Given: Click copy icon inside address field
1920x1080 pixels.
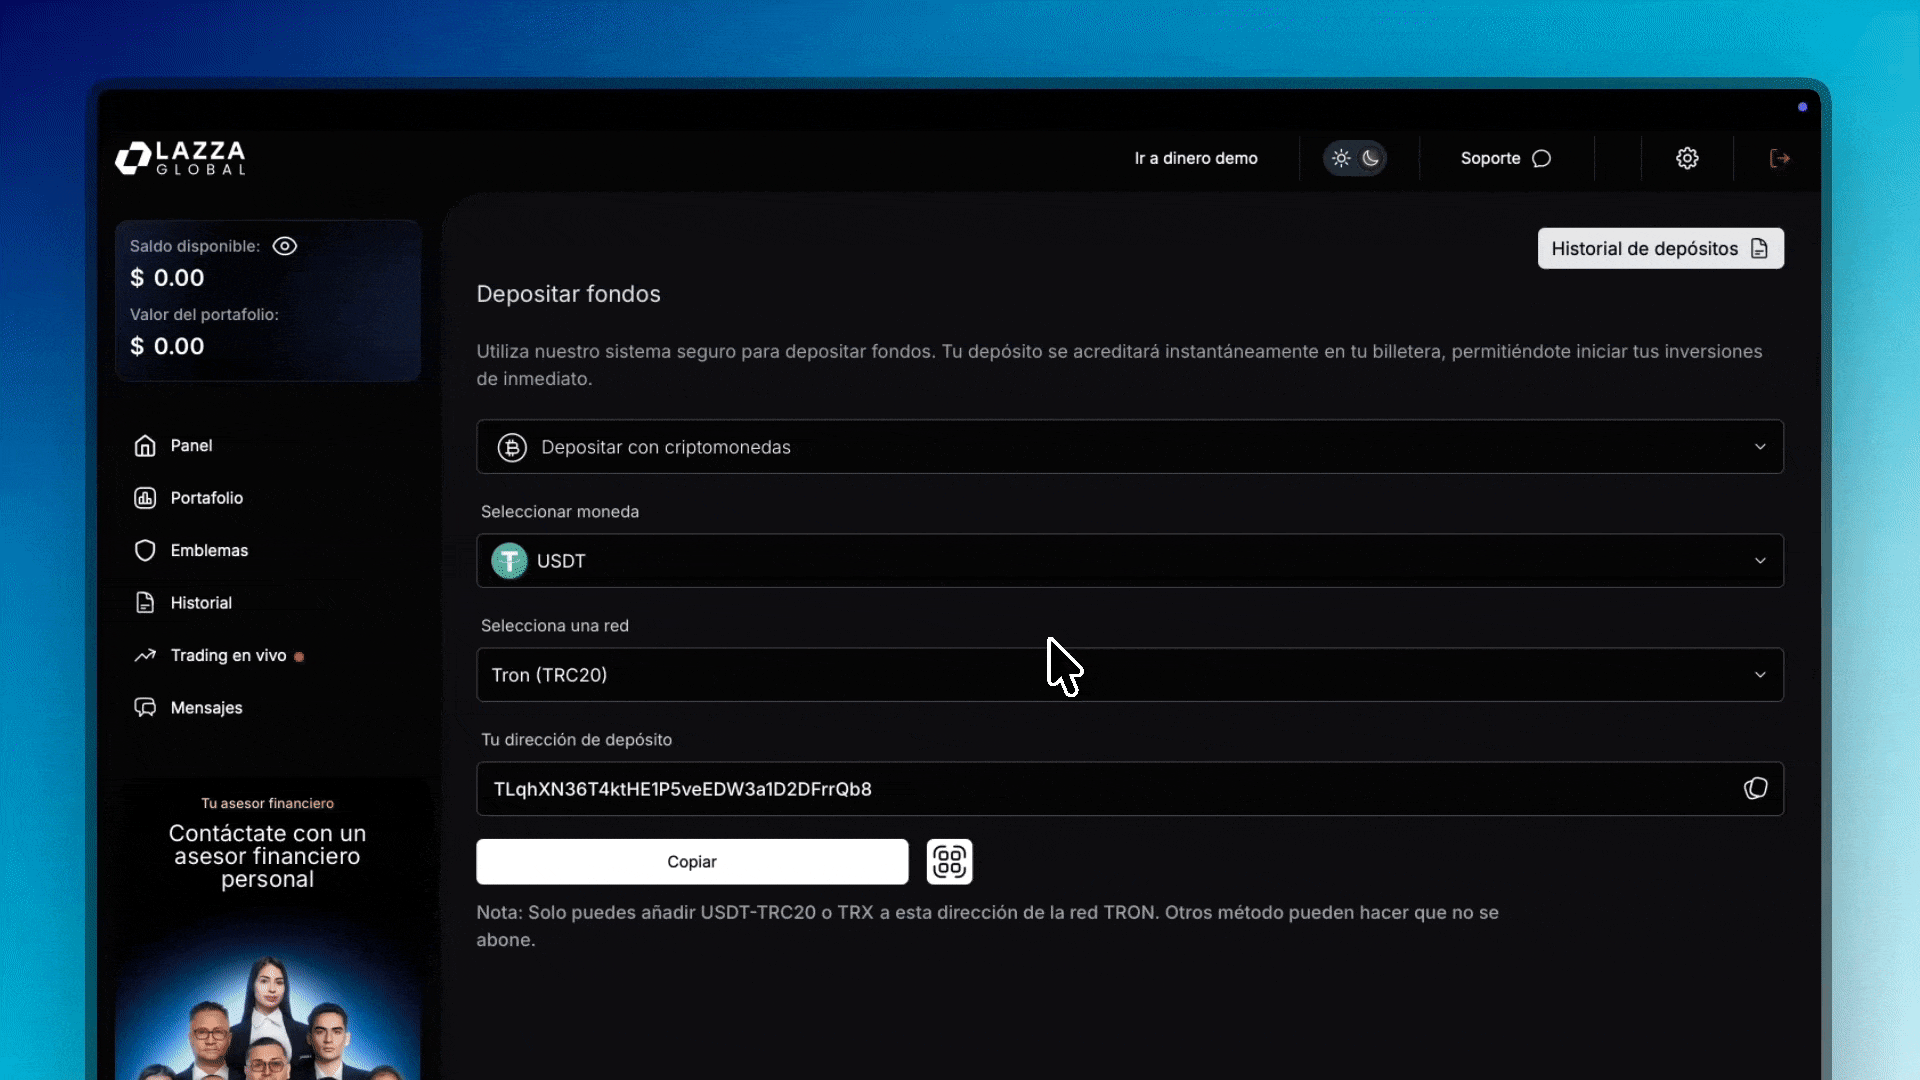Looking at the screenshot, I should 1755,789.
